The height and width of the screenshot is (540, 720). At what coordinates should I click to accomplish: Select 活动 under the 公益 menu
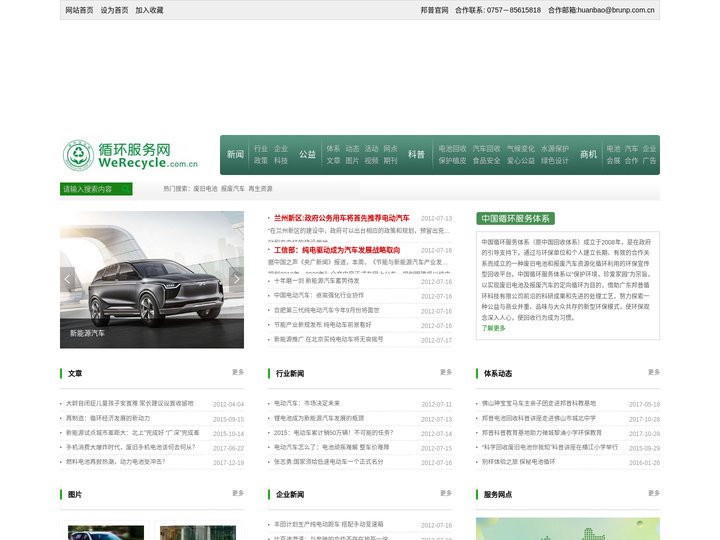(371, 148)
